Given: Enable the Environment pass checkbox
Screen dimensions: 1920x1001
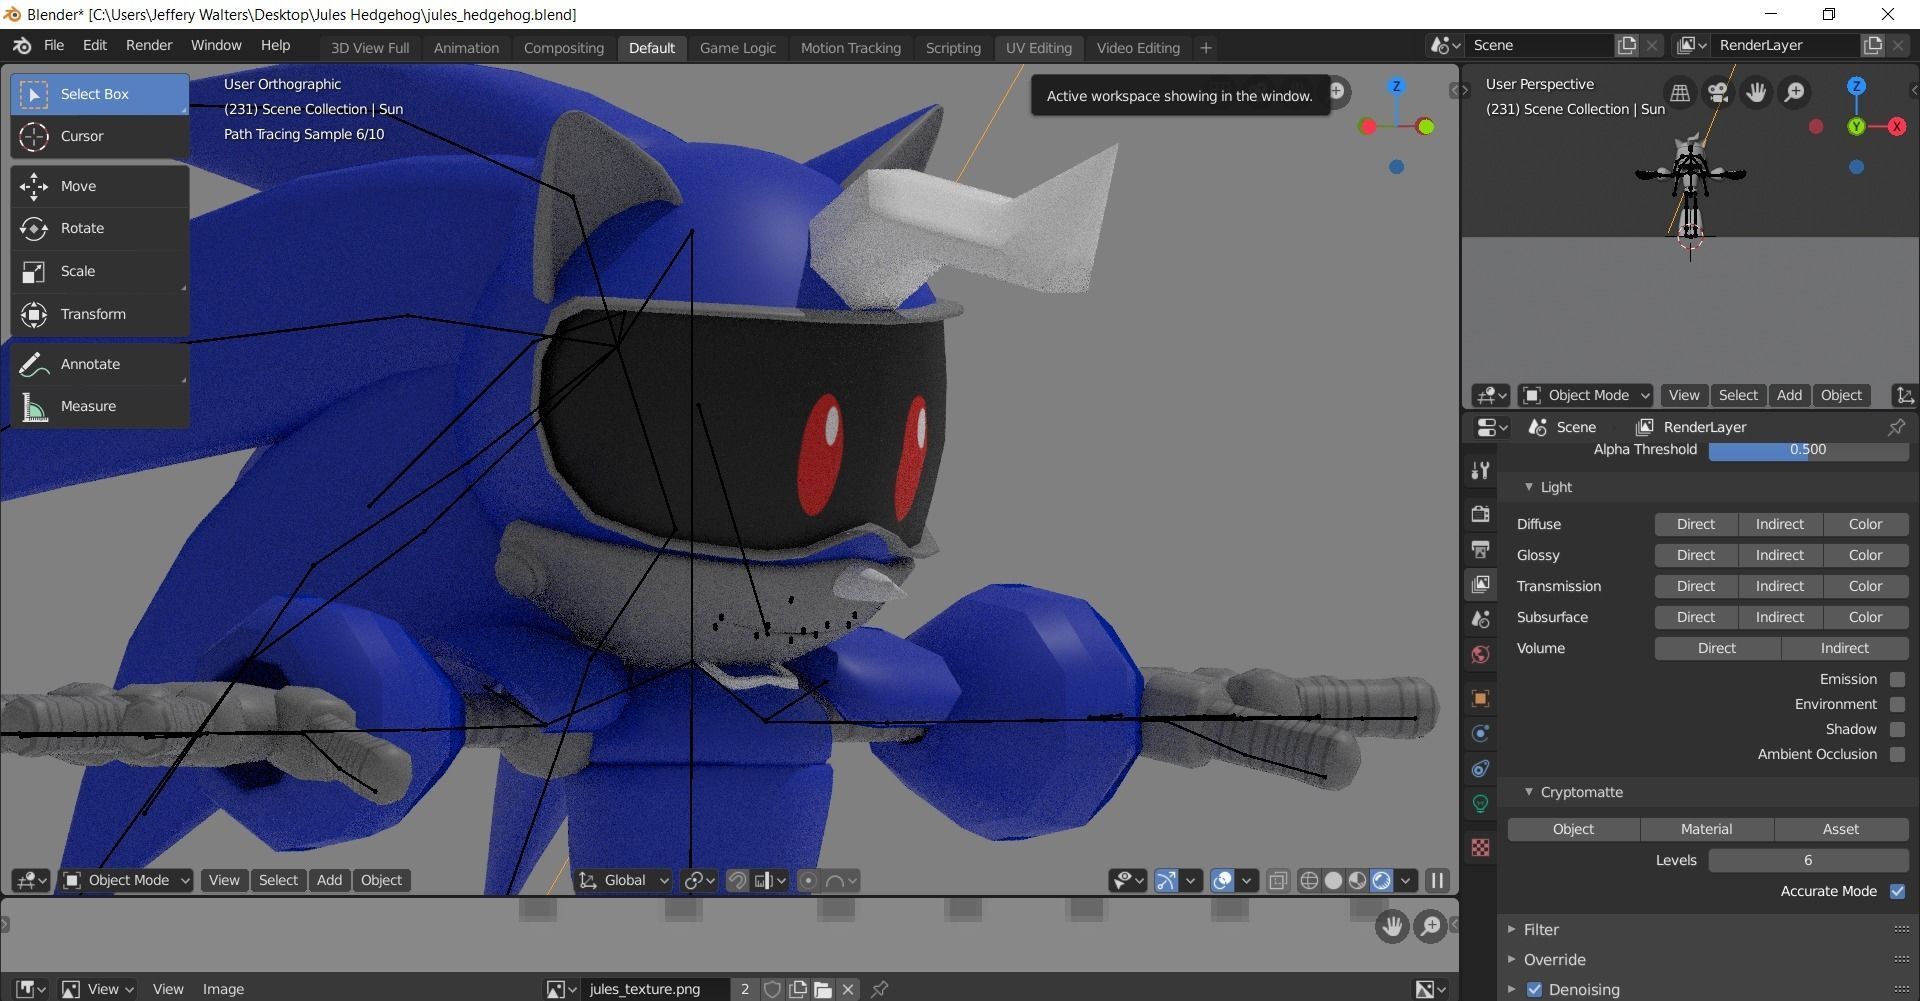Looking at the screenshot, I should 1897,704.
